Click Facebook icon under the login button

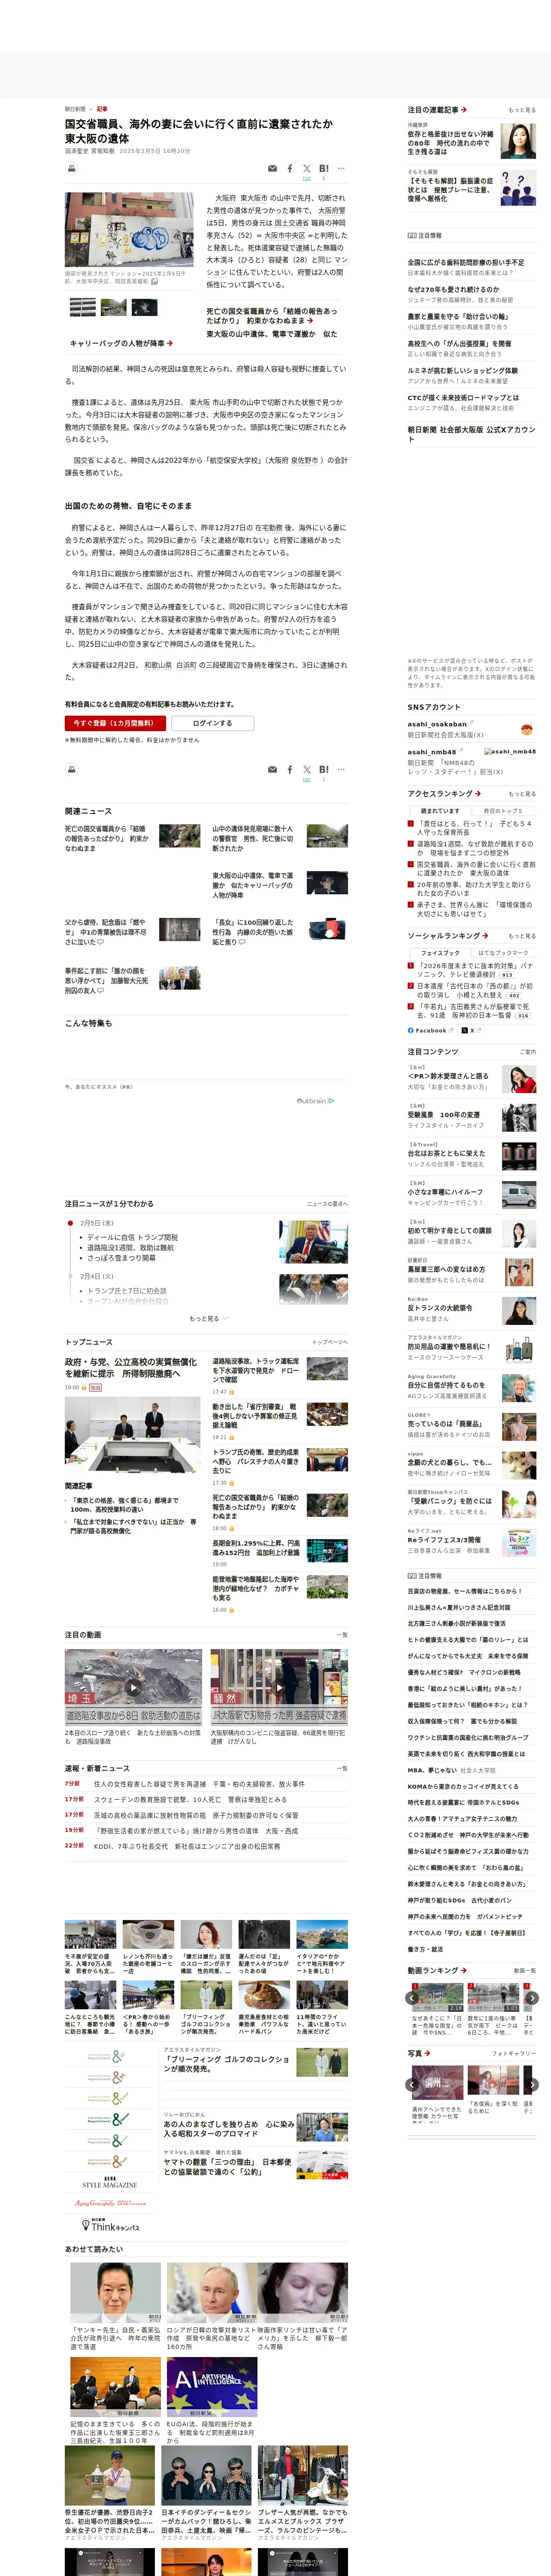(x=290, y=770)
